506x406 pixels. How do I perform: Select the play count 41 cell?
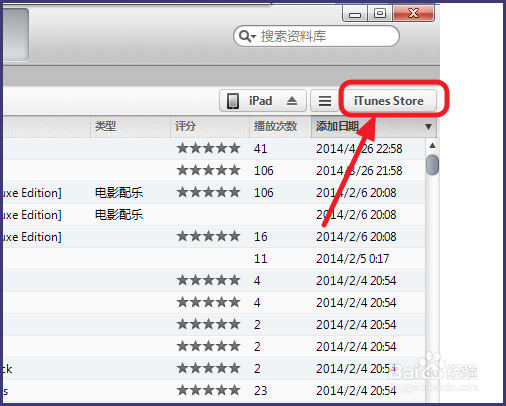pos(260,149)
